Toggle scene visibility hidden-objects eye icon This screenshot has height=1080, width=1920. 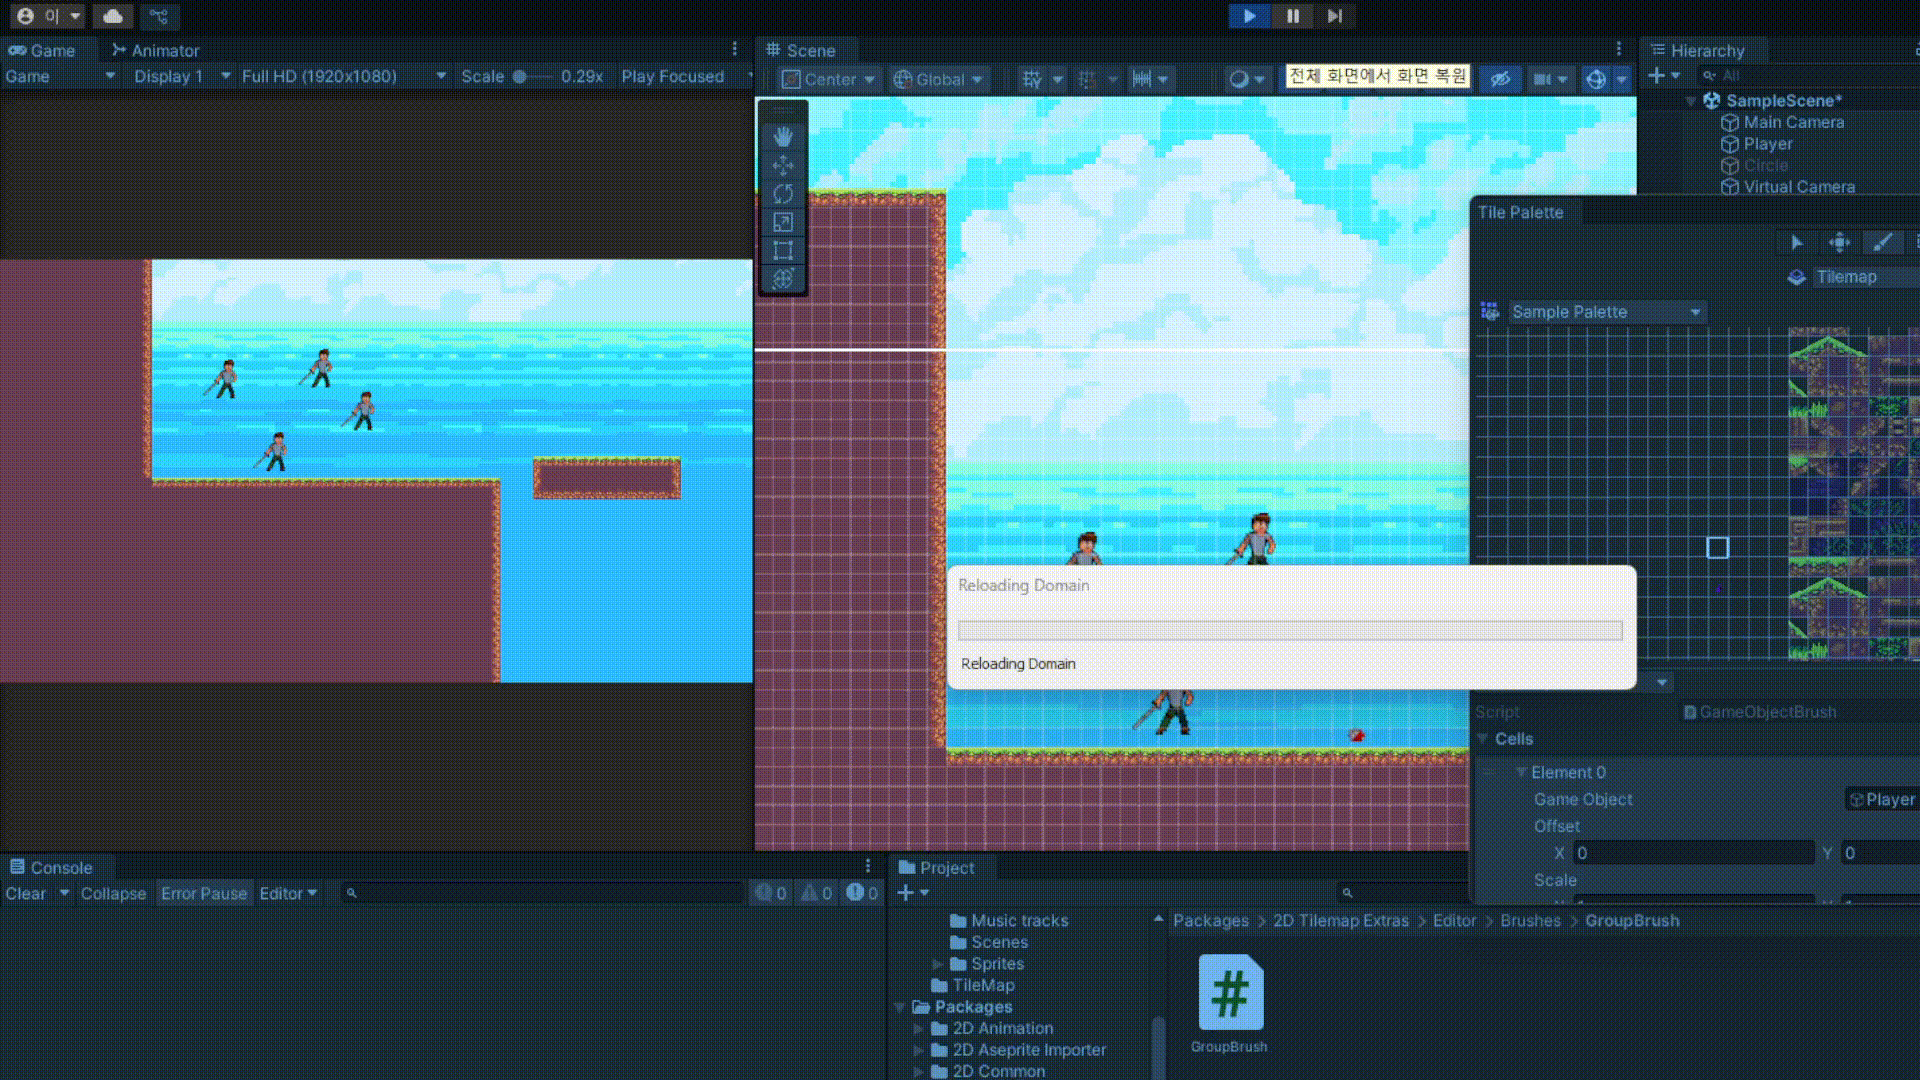click(1500, 79)
